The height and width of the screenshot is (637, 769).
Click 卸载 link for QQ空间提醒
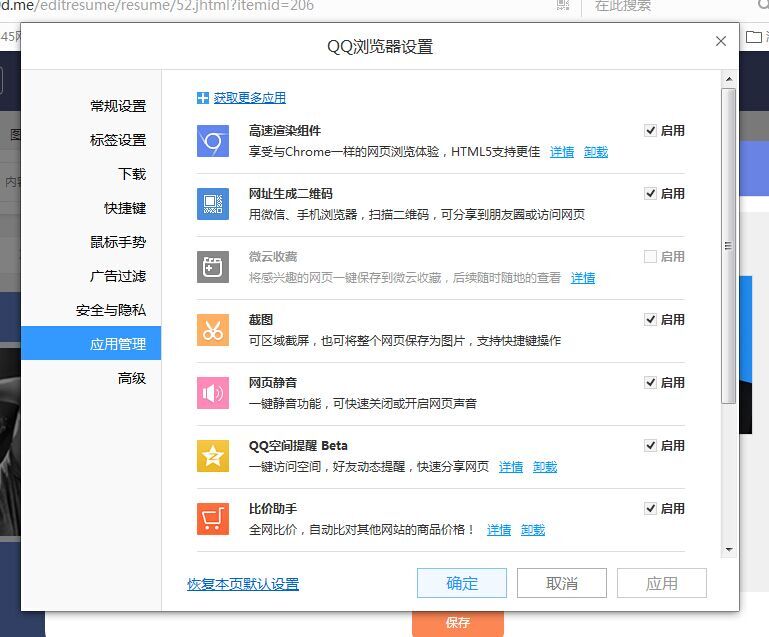tap(545, 467)
